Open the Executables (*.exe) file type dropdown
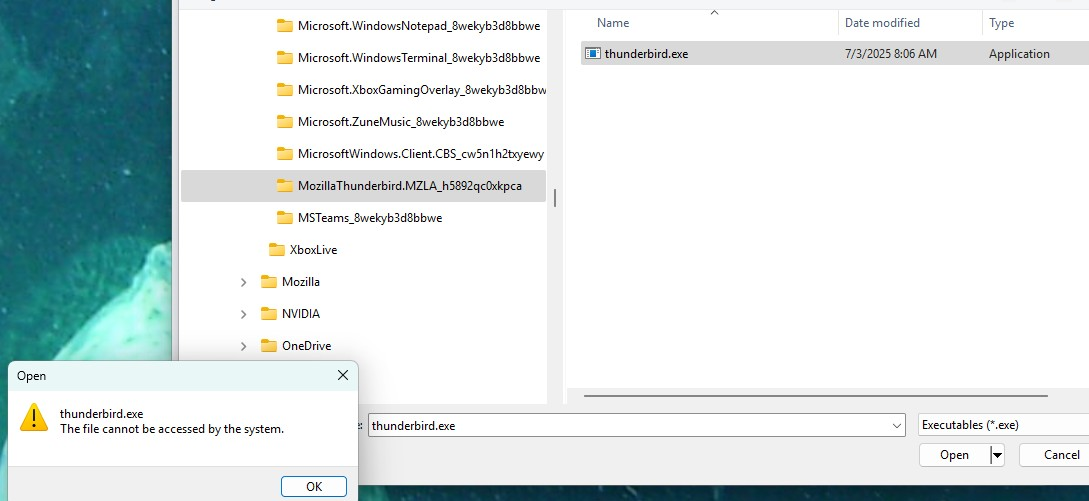The width and height of the screenshot is (1089, 501). 1004,425
